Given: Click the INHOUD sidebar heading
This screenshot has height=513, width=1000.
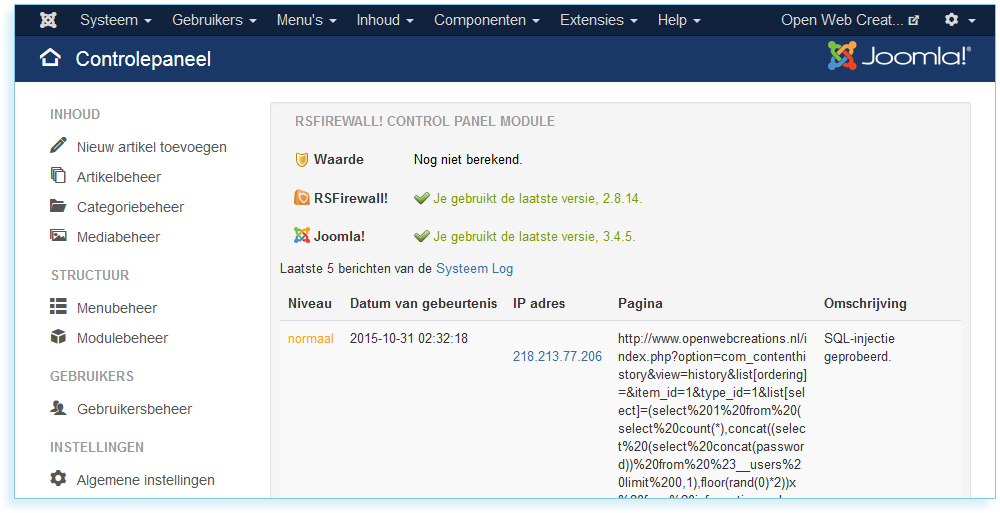Looking at the screenshot, I should coord(75,114).
